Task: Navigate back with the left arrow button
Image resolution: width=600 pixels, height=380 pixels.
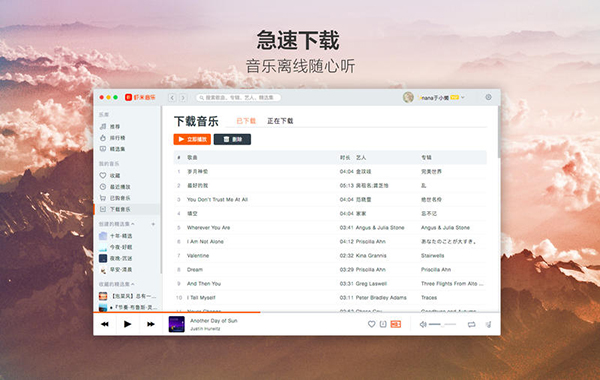Action: [172, 98]
